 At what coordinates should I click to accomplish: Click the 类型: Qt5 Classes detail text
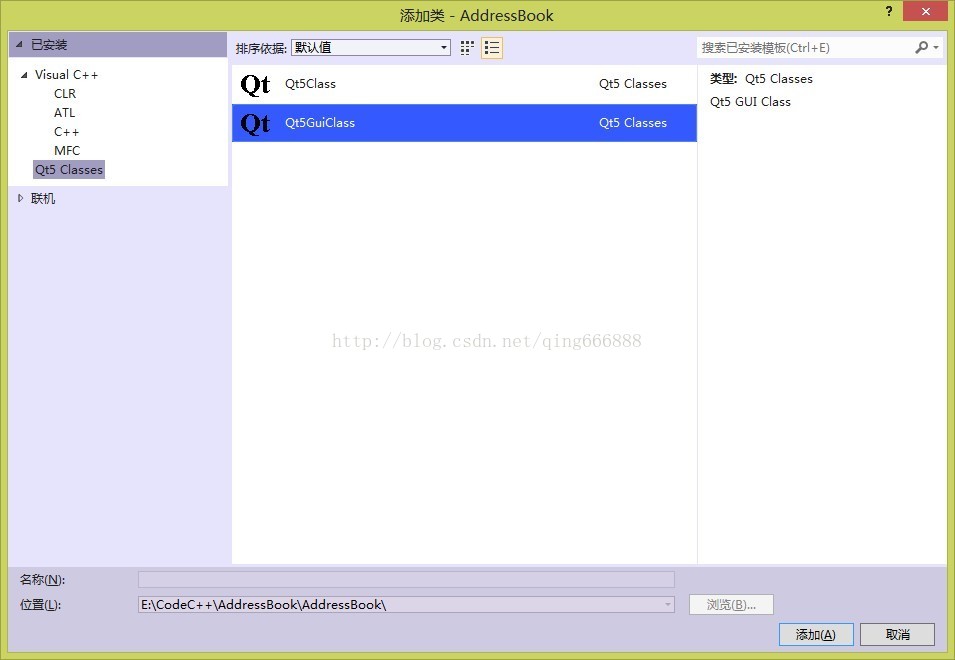(761, 79)
